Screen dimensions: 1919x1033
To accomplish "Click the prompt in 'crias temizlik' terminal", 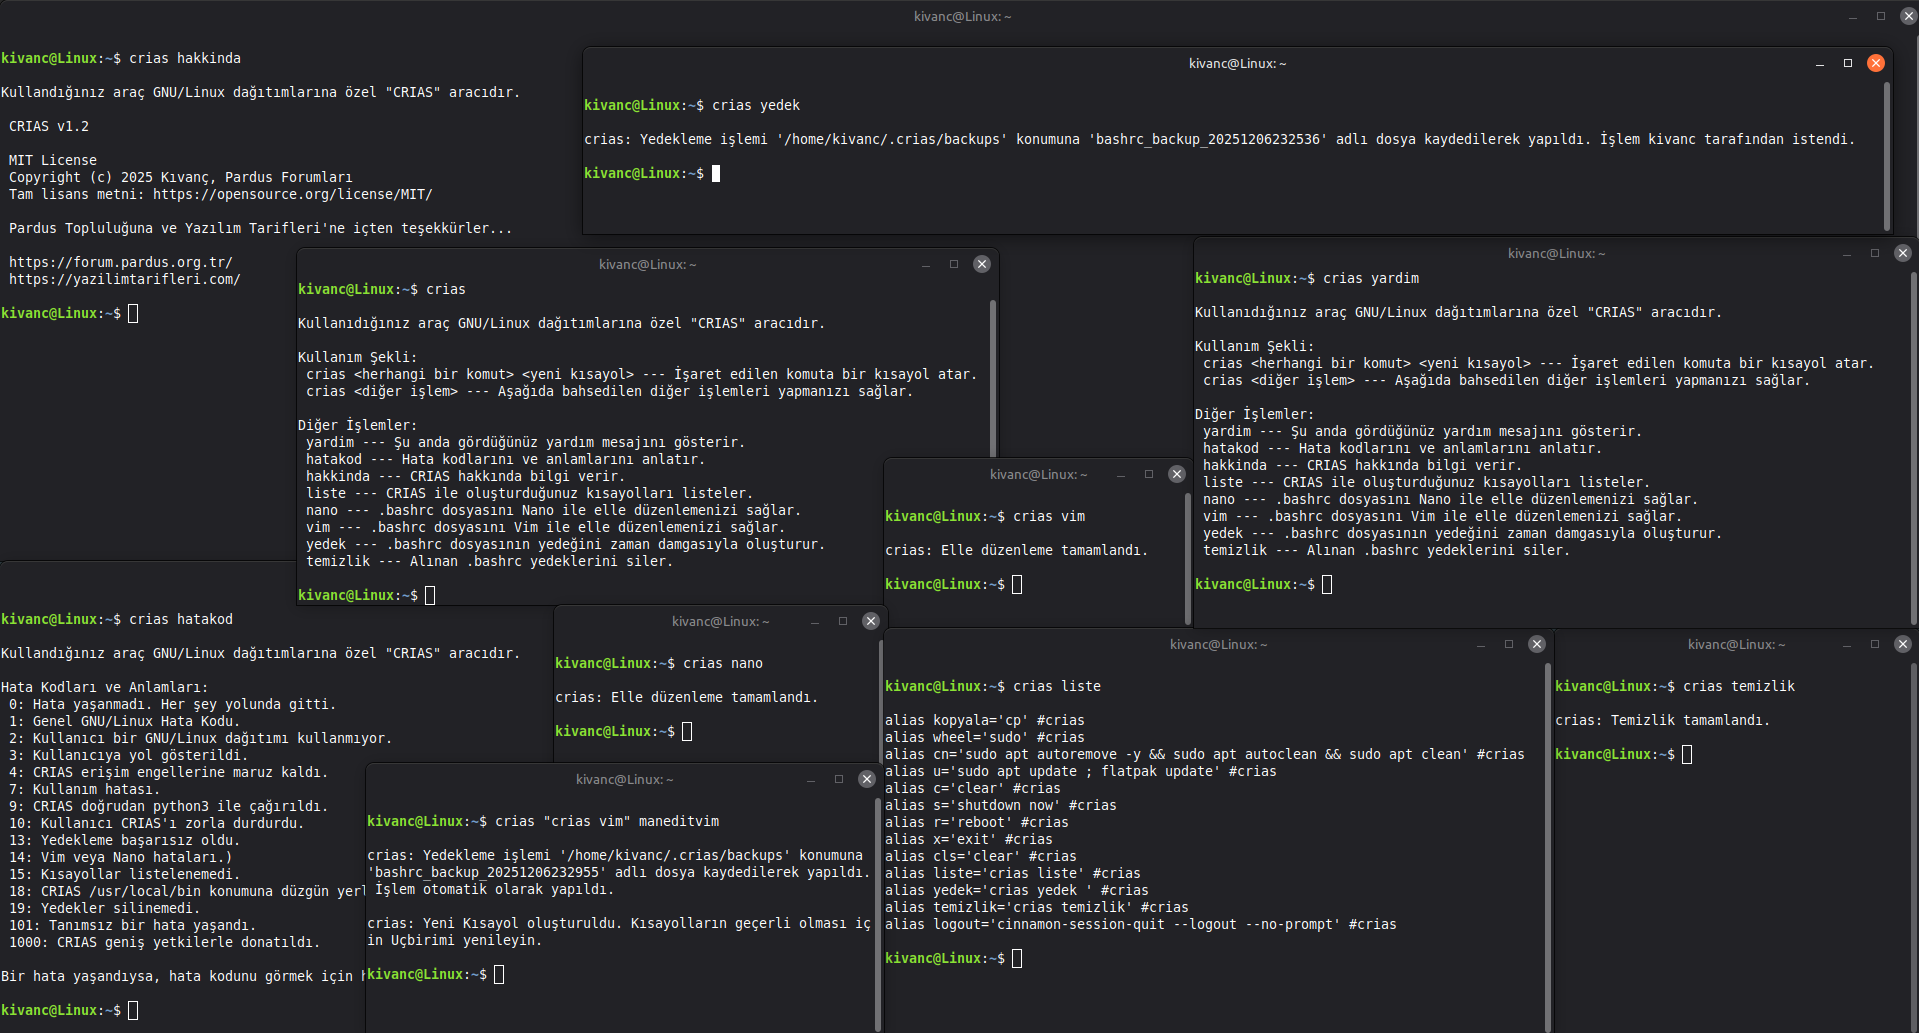I will [1687, 754].
